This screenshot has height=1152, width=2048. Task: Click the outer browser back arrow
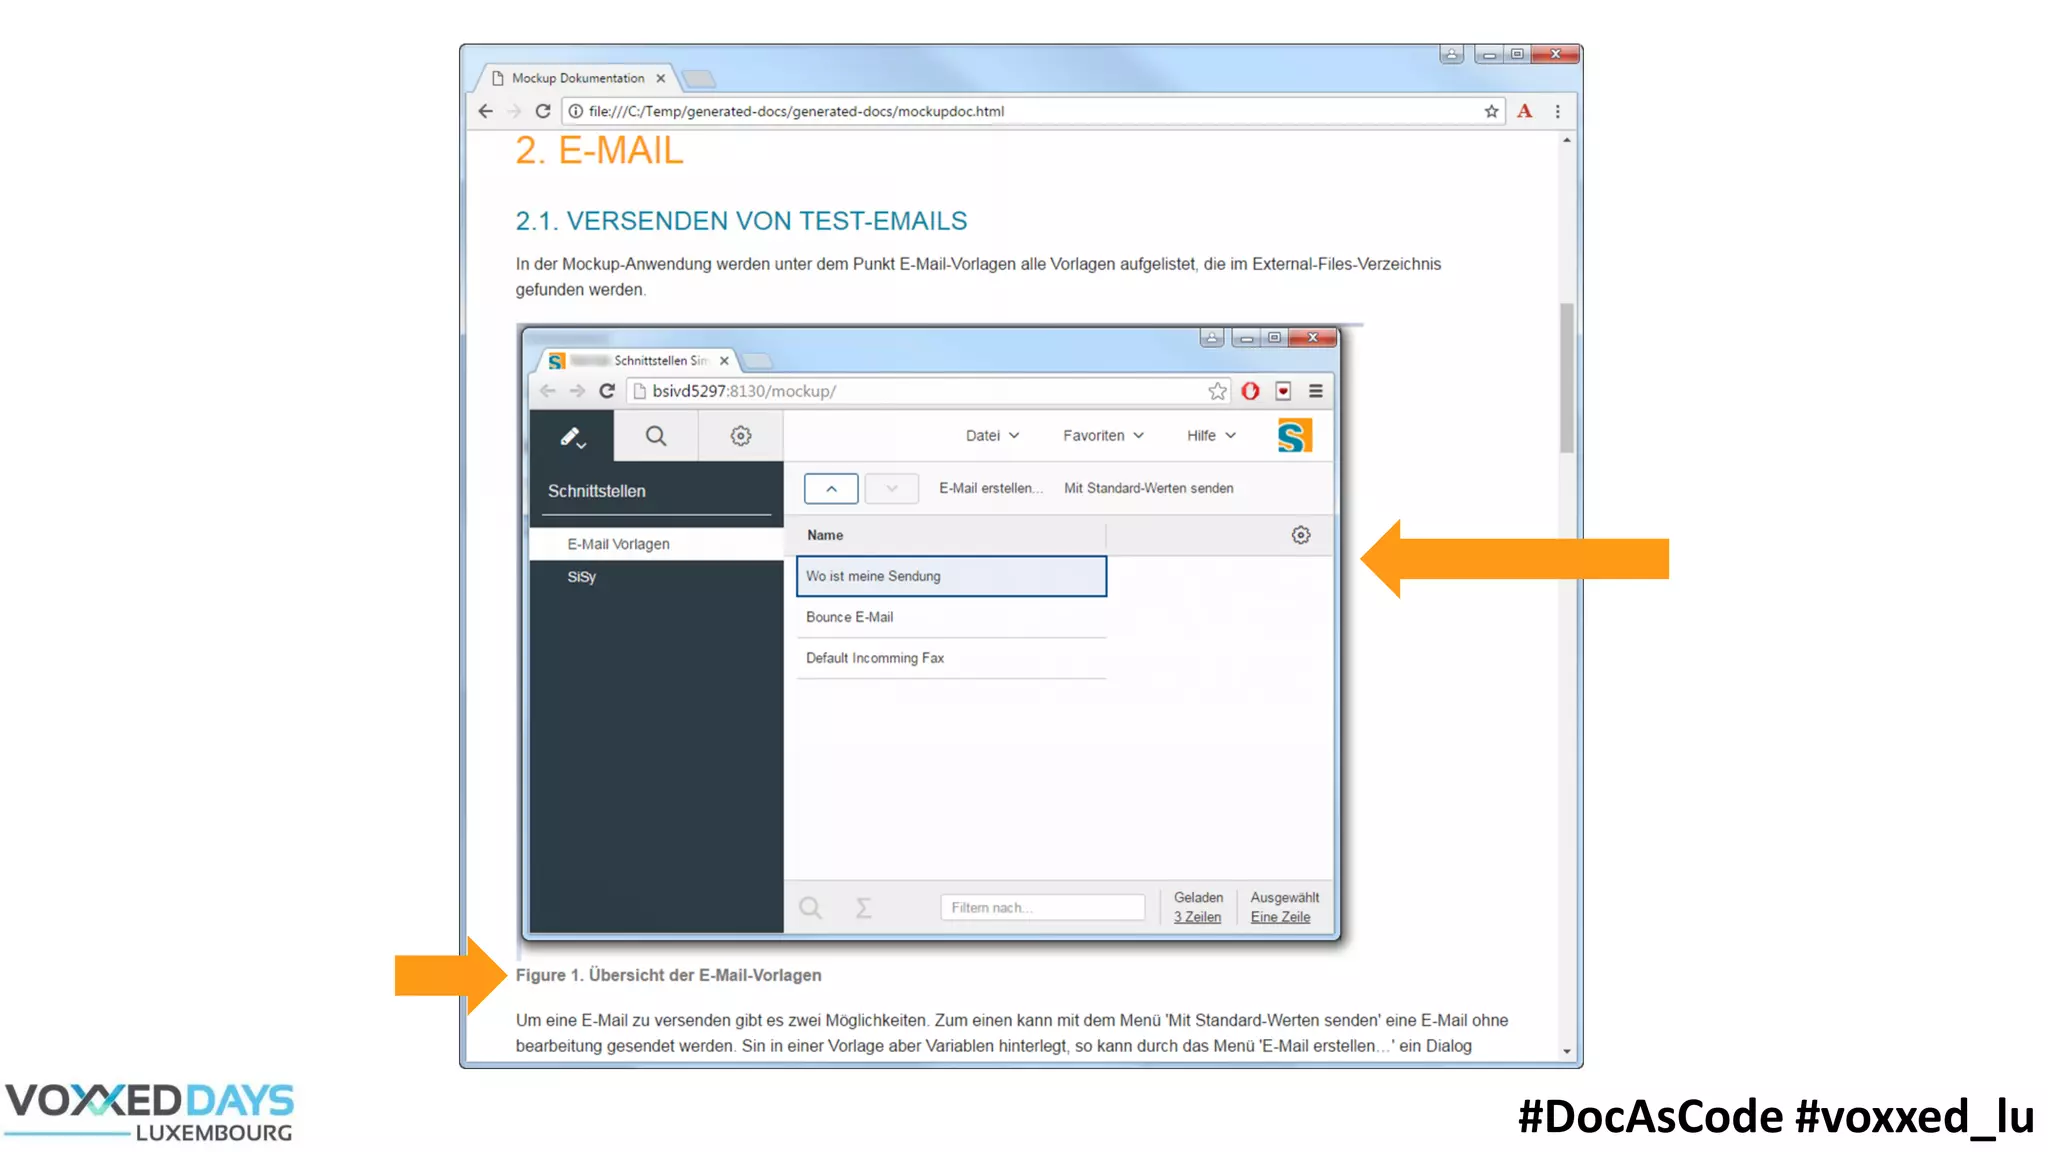[x=486, y=111]
